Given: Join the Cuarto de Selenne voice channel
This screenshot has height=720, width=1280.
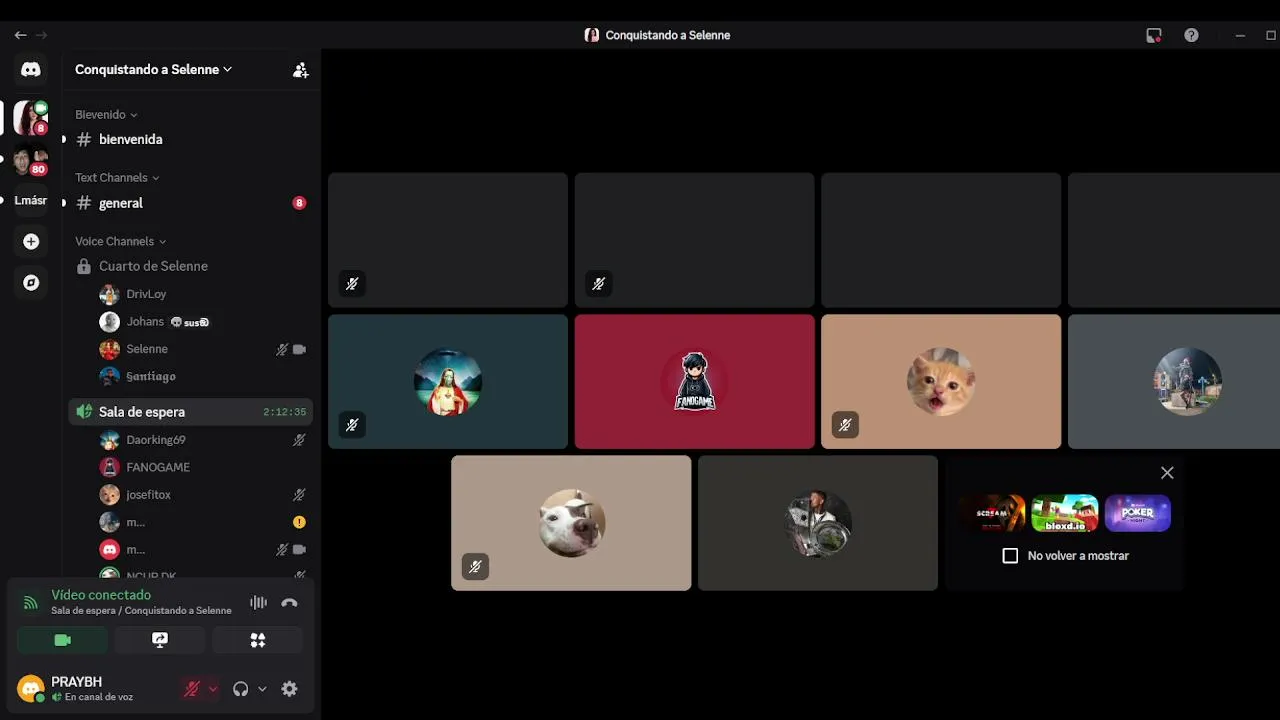Looking at the screenshot, I should pyautogui.click(x=190, y=267).
